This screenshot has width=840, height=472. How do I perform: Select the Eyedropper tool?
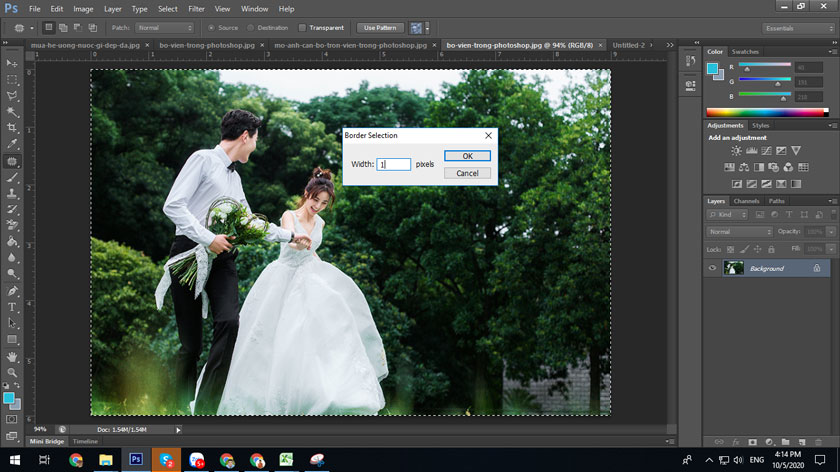tap(12, 144)
